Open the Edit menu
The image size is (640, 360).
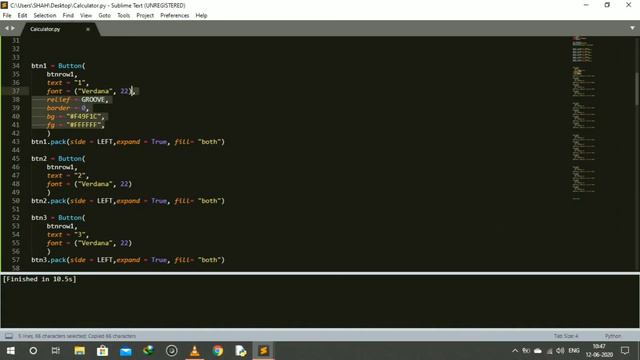pos(22,16)
